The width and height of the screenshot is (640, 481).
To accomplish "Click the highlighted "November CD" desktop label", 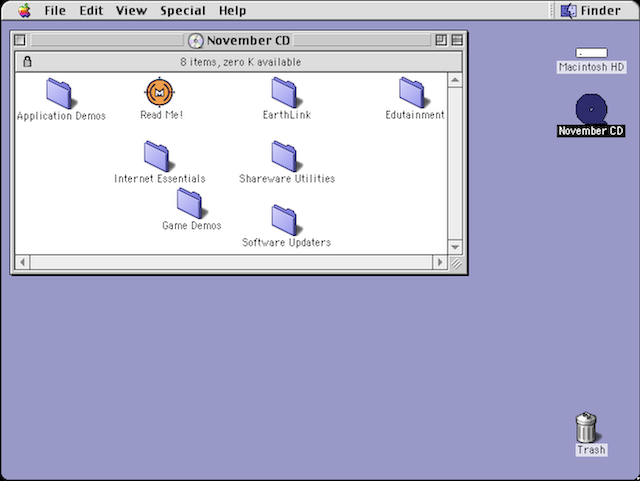I will (591, 131).
